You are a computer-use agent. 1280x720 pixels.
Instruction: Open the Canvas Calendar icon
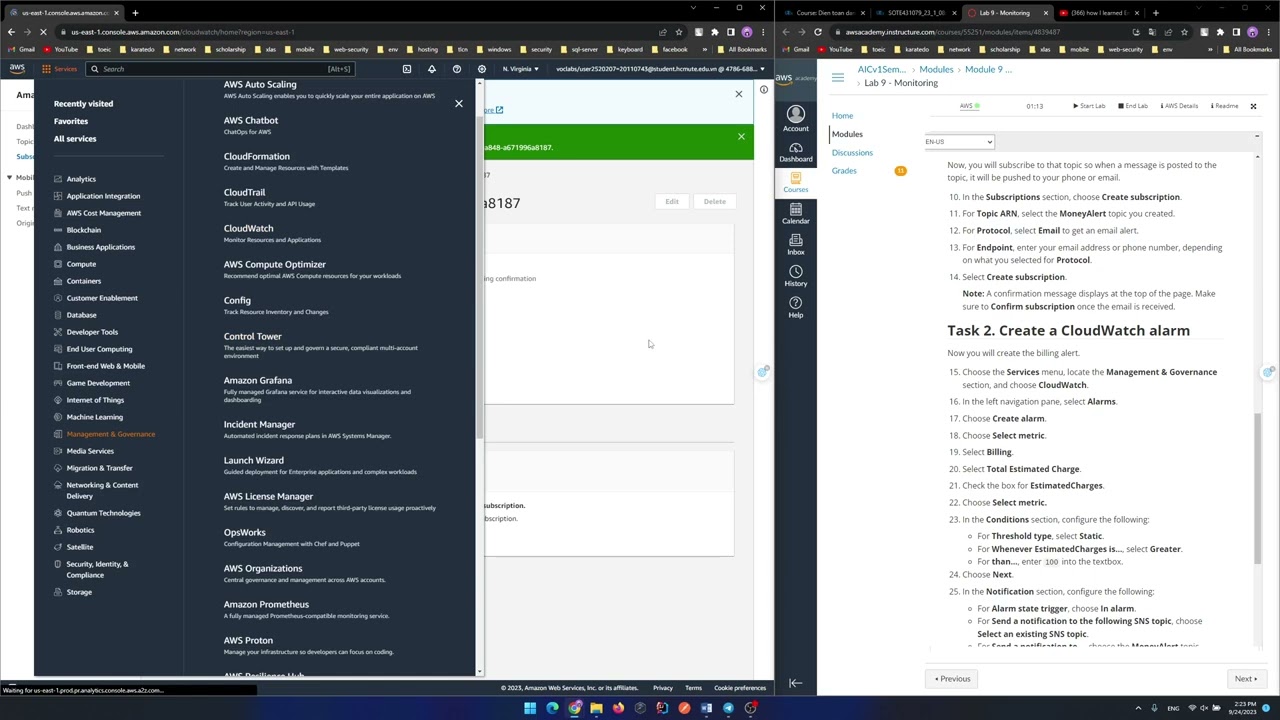pos(796,213)
